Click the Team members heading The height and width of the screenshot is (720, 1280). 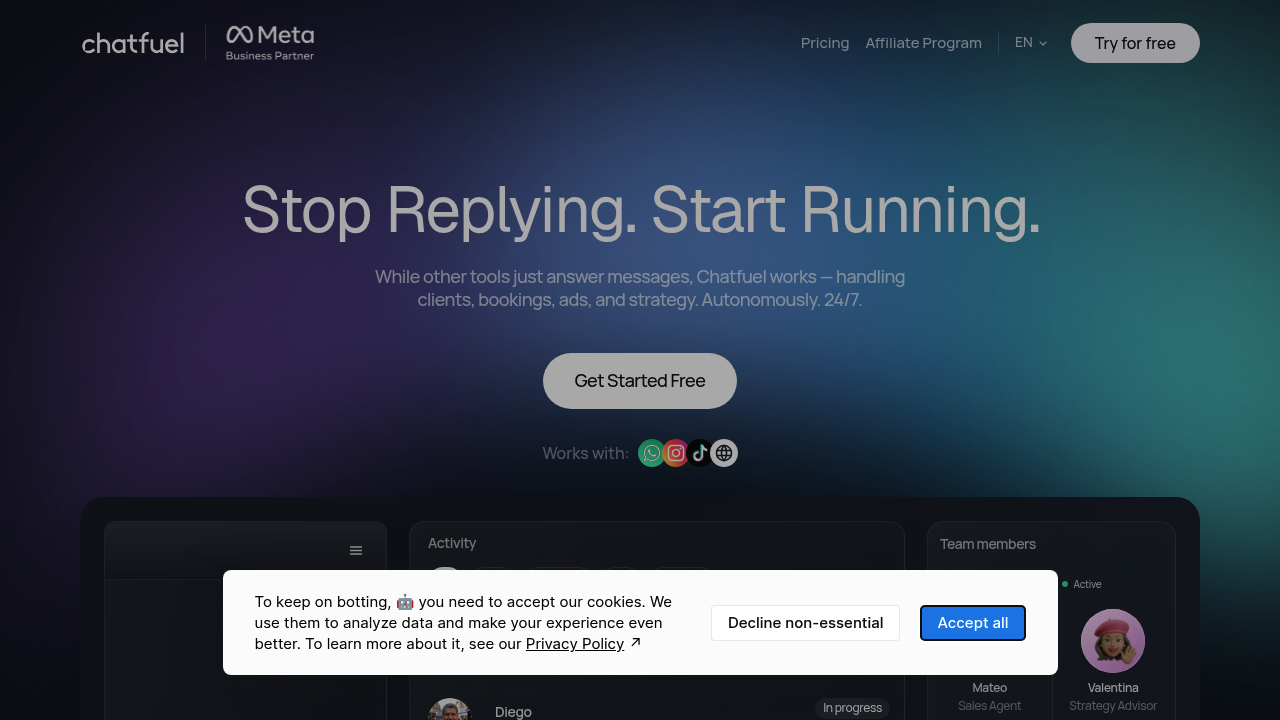(x=988, y=544)
